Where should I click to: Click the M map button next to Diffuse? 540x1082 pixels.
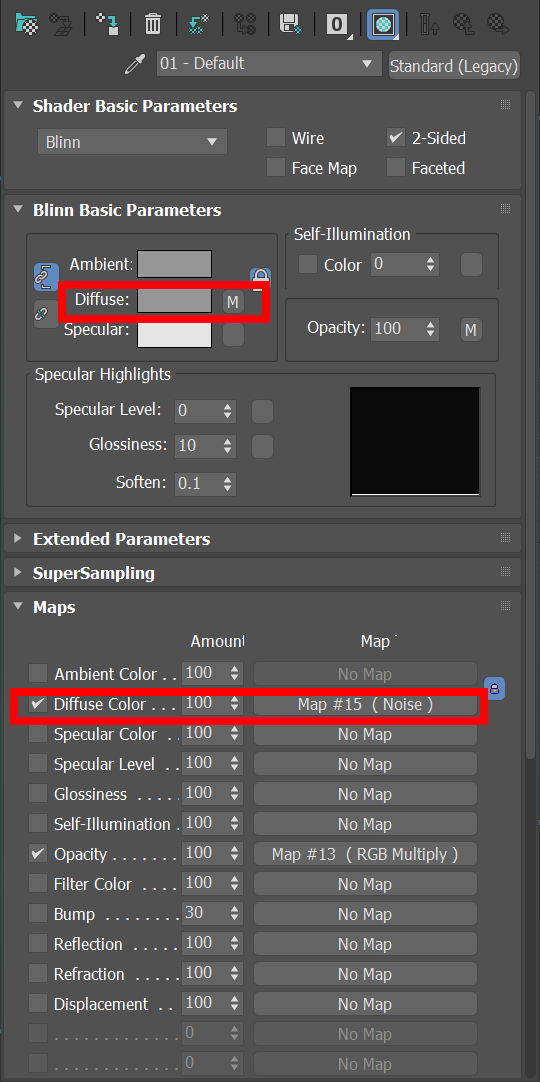pos(233,302)
